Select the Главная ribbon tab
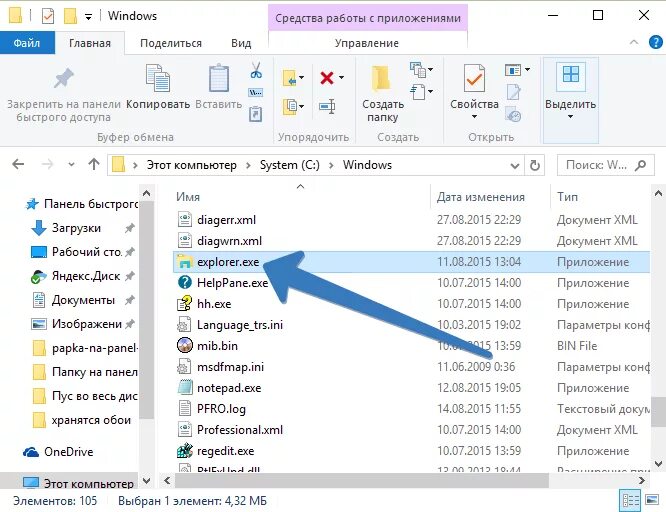Image resolution: width=666 pixels, height=512 pixels. coord(90,43)
